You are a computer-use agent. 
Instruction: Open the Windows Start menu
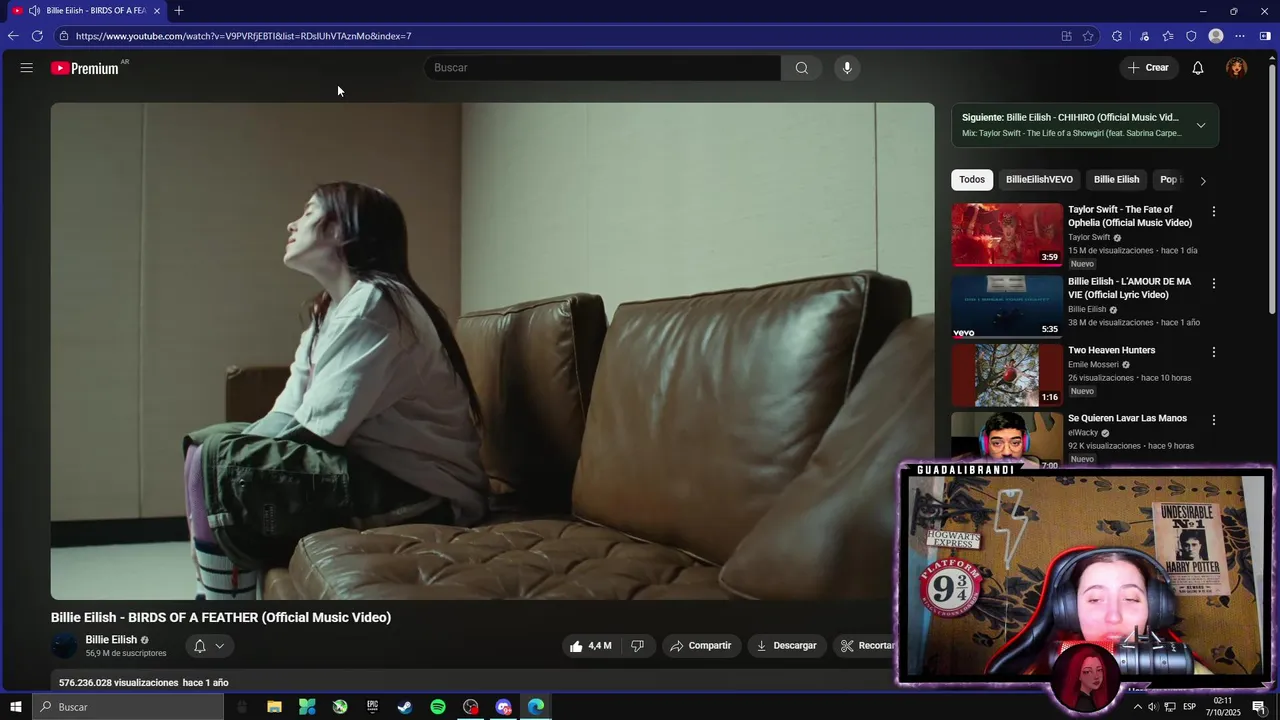coord(15,707)
